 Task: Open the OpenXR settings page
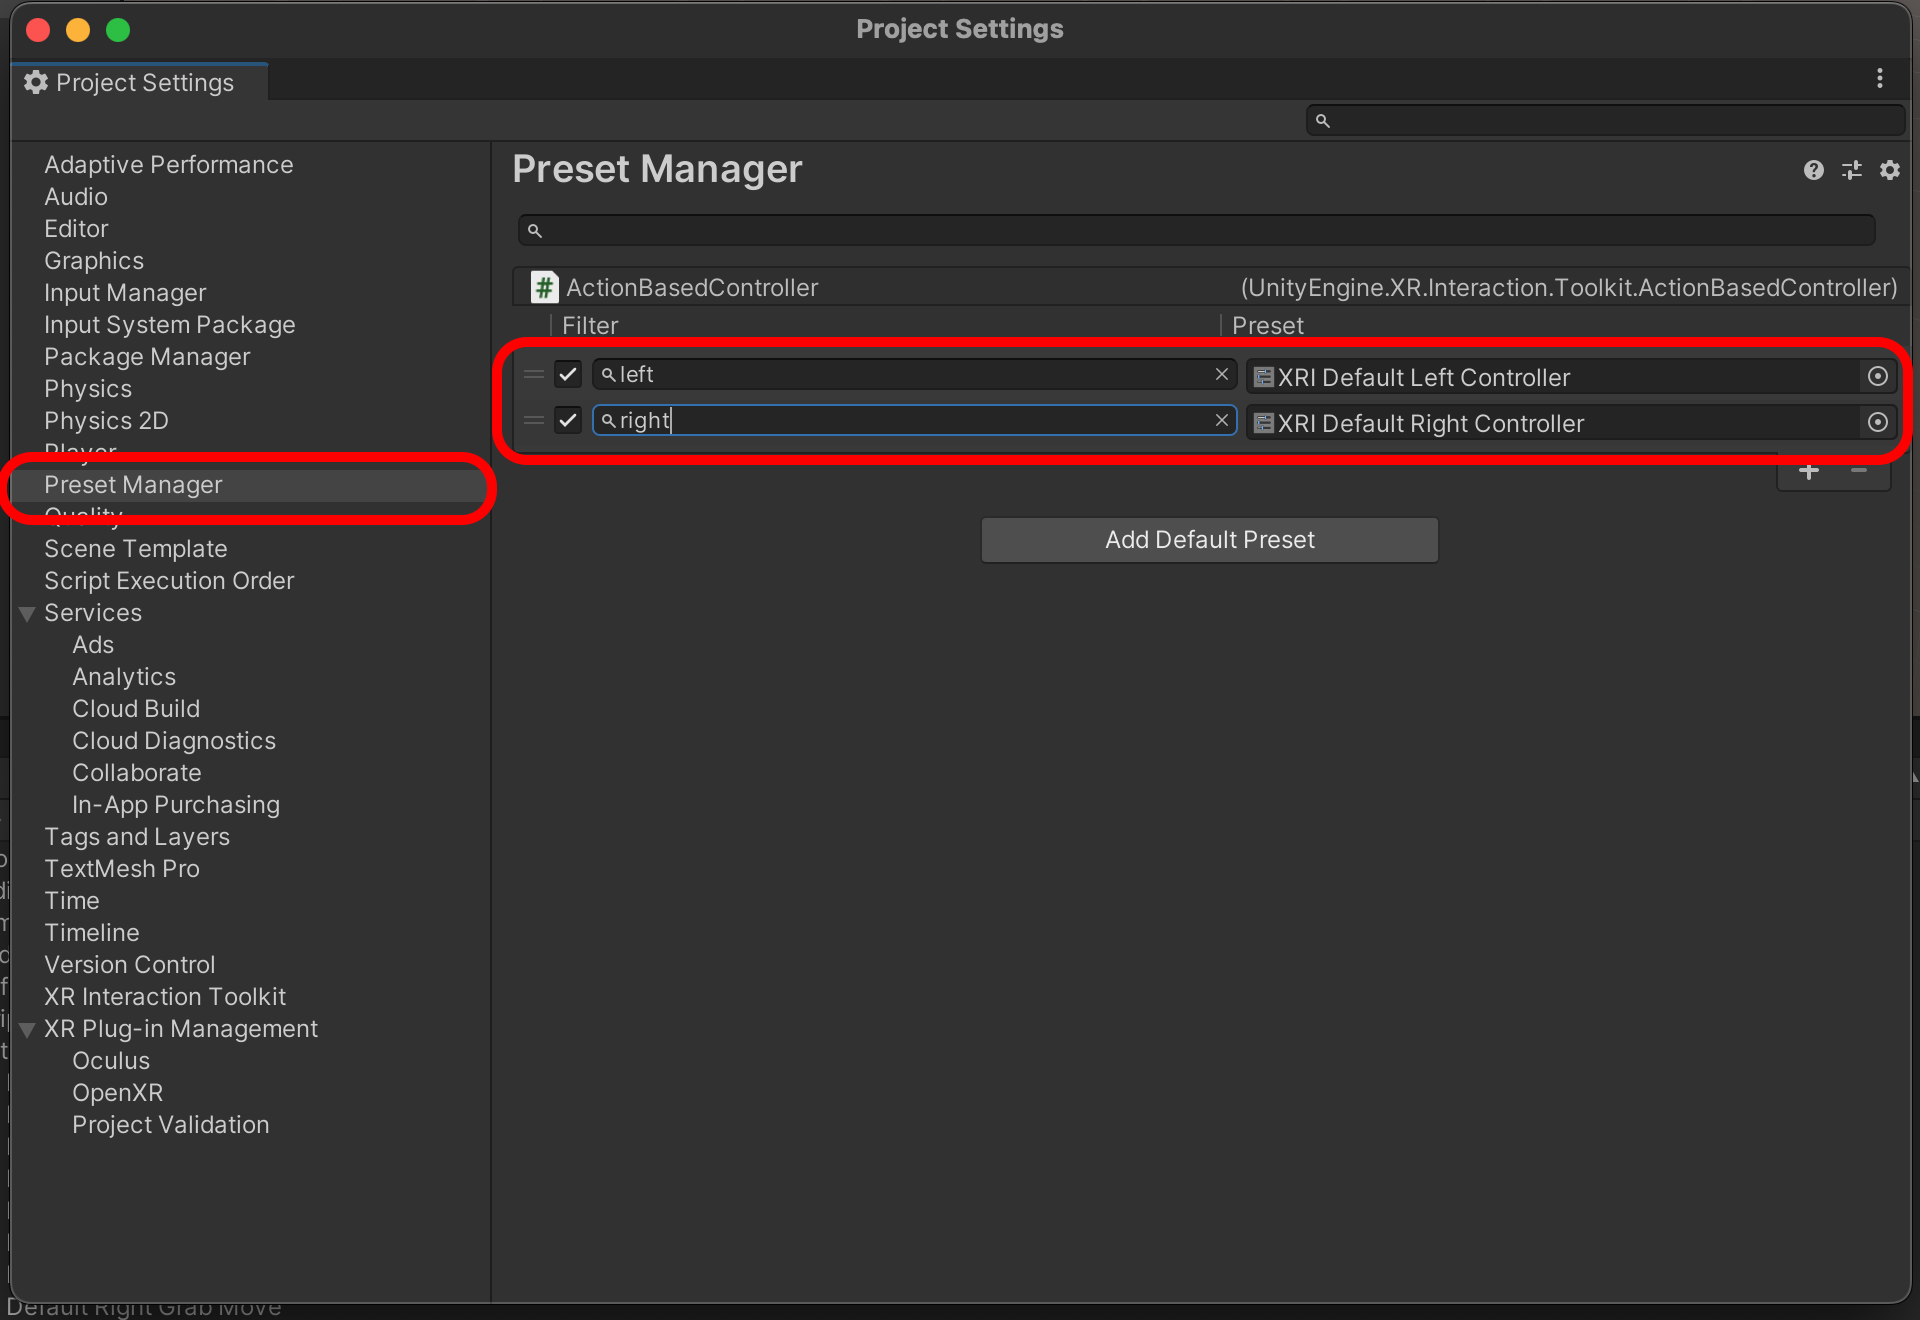click(x=117, y=1093)
